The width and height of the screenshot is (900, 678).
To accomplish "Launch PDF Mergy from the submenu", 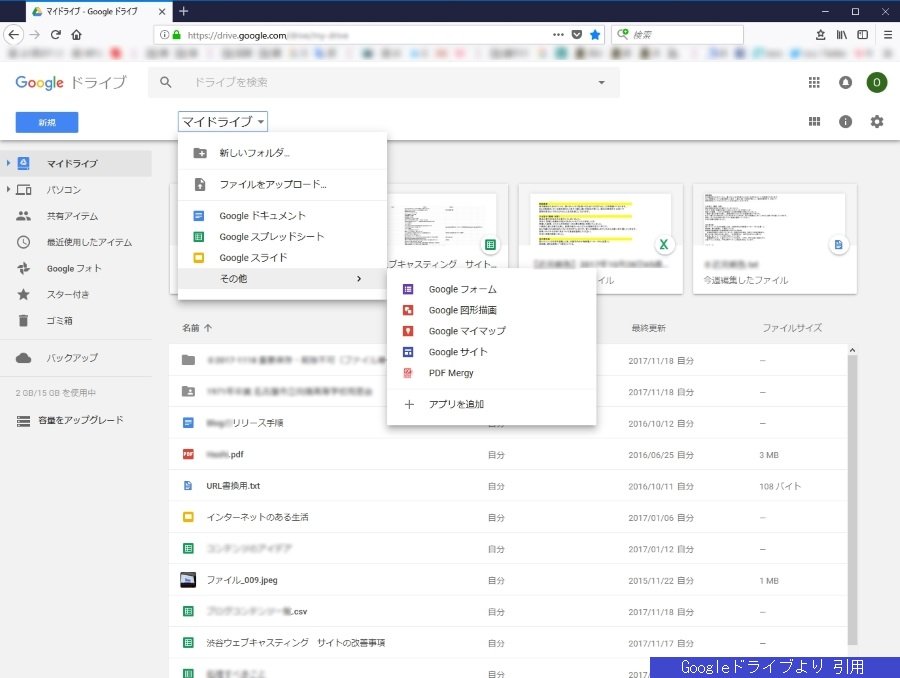I will click(x=491, y=373).
